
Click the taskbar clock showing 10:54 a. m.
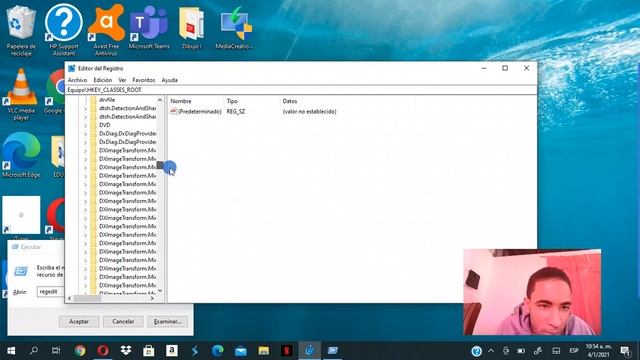click(598, 351)
